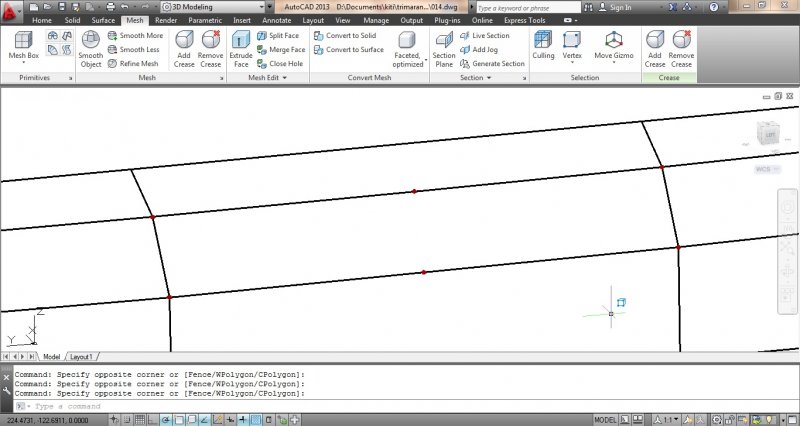The width and height of the screenshot is (800, 426).
Task: Open the Primitives panel dialog launcher
Action: [x=70, y=79]
